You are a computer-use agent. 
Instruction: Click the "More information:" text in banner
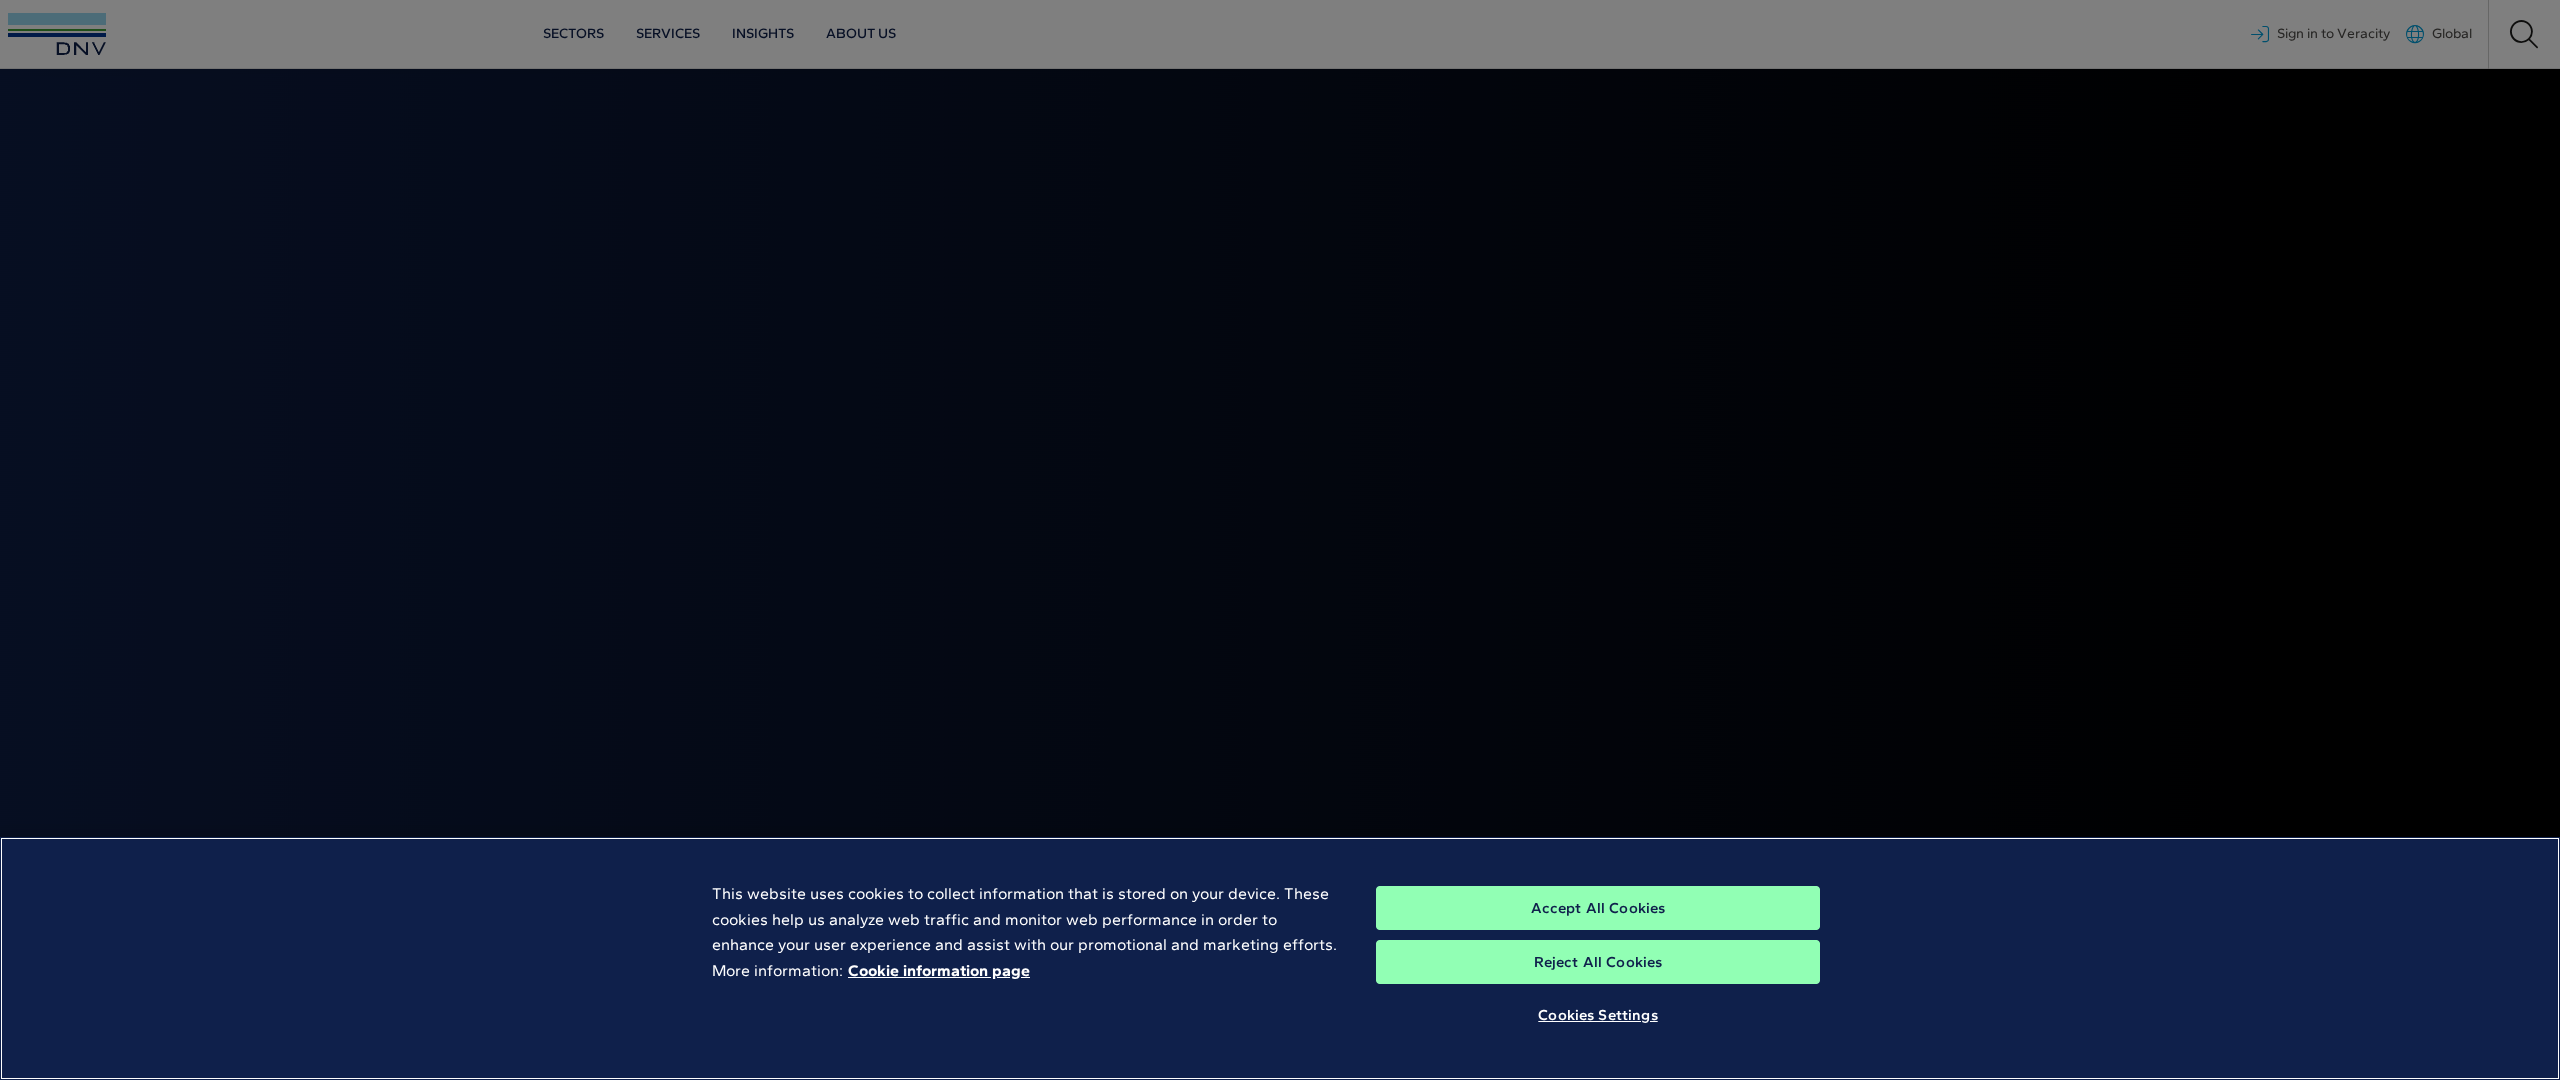coord(777,971)
